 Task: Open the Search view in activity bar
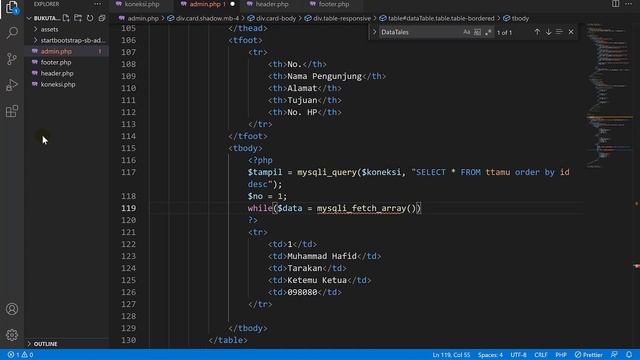(x=12, y=33)
